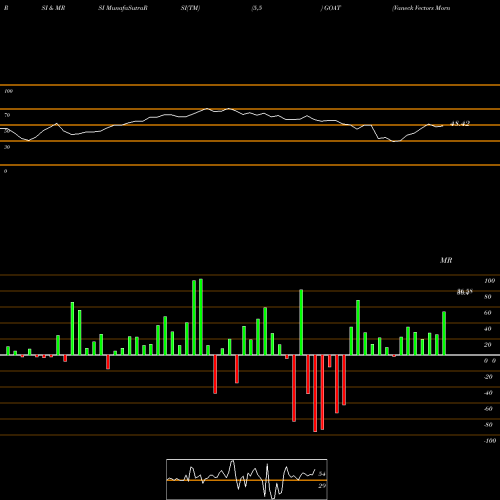Click the 30 level label on the RSI scale
The image size is (500, 500).
pyautogui.click(x=7, y=147)
